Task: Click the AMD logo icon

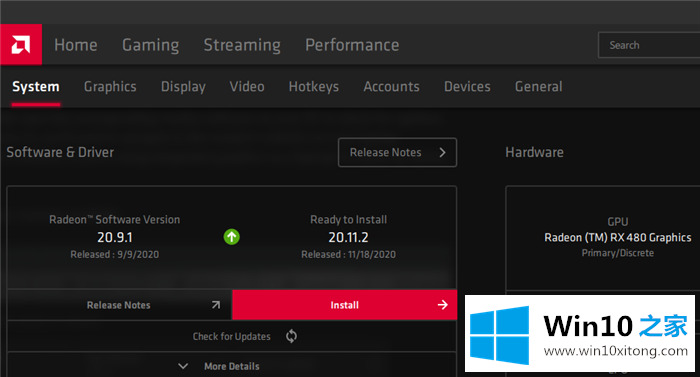Action: pyautogui.click(x=21, y=45)
